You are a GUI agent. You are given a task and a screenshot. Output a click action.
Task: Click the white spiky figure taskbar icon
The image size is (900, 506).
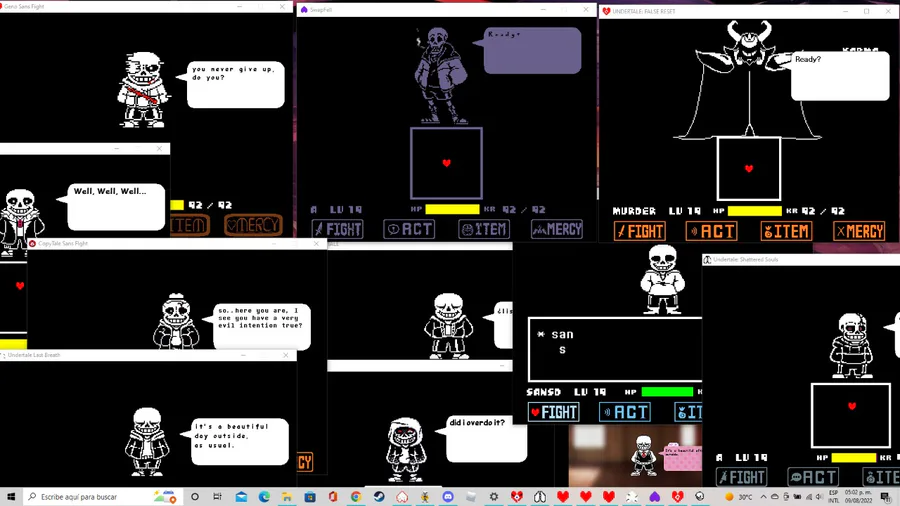[x=631, y=497]
